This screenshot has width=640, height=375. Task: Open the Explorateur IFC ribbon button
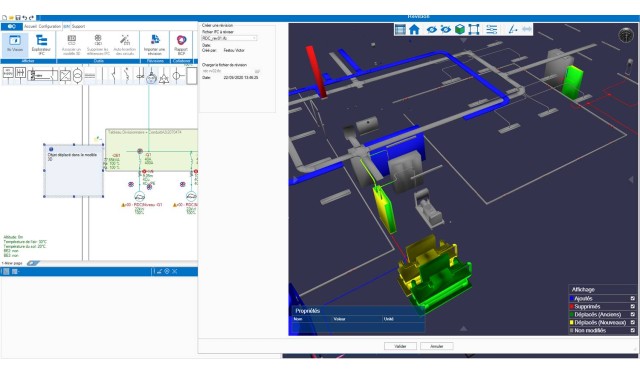(41, 44)
